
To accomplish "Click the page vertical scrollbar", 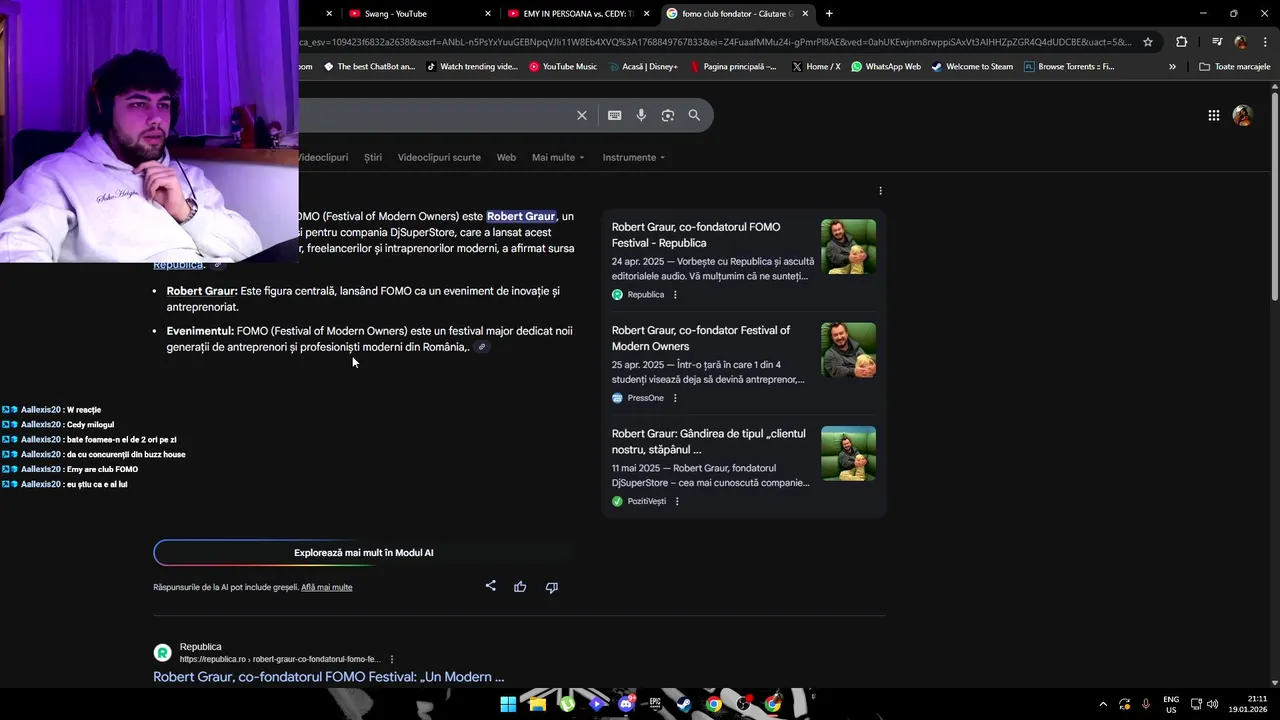I will [1275, 195].
